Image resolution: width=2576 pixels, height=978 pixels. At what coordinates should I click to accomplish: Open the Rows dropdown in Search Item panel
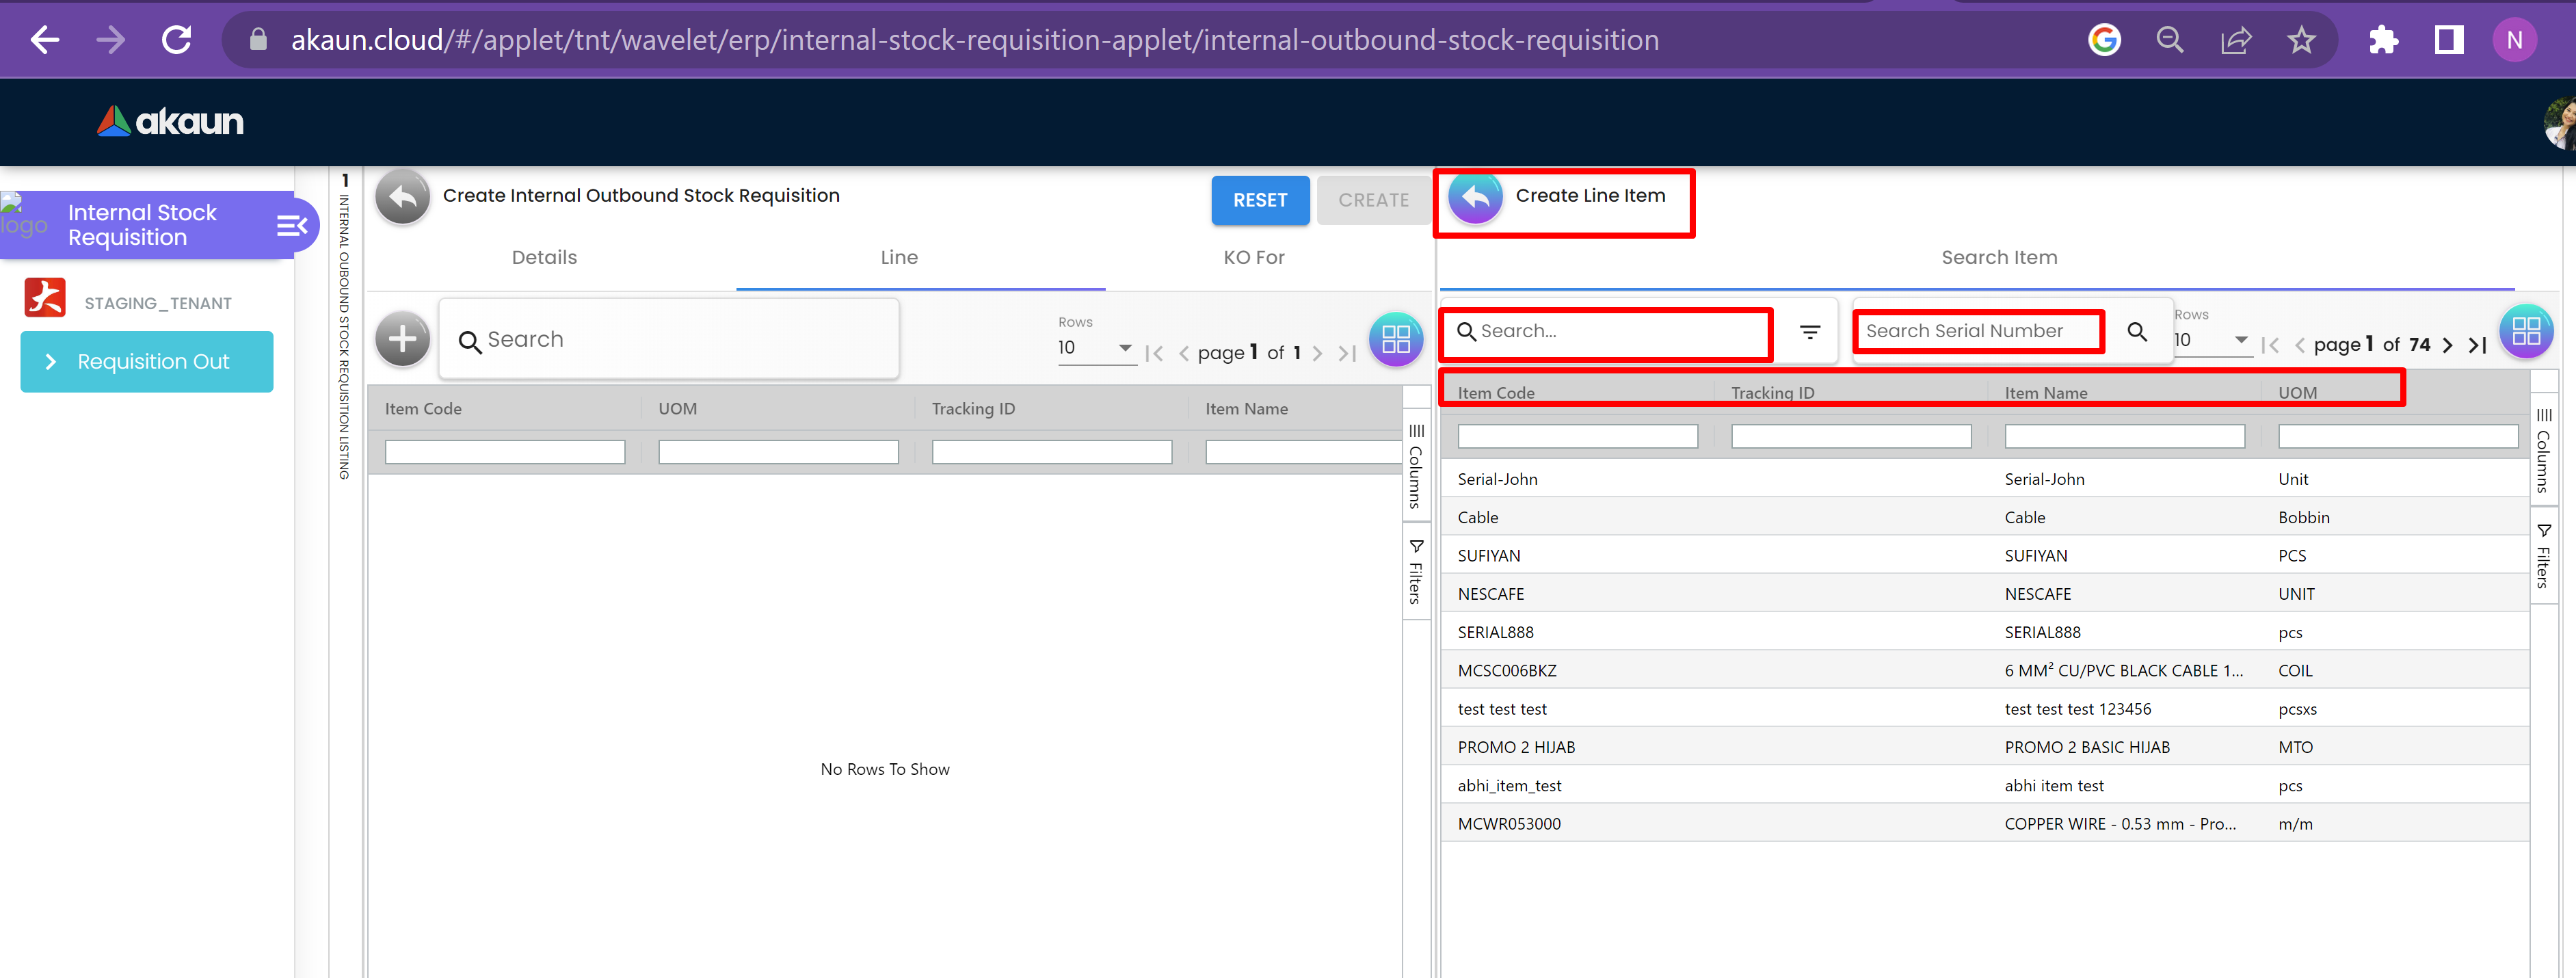click(x=2211, y=340)
